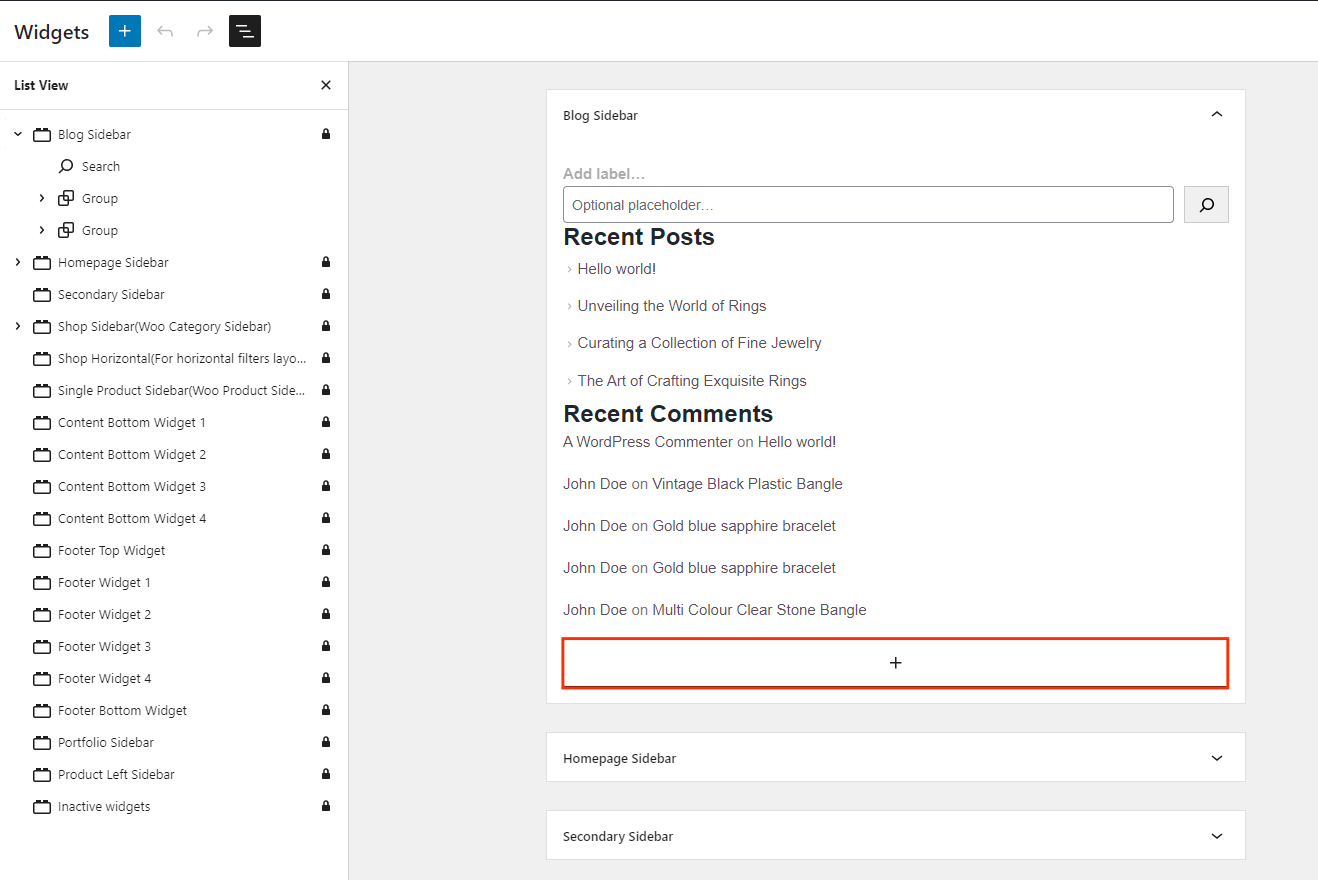The height and width of the screenshot is (880, 1318).
Task: Expand Shop Sidebar tree item
Action: coord(18,326)
